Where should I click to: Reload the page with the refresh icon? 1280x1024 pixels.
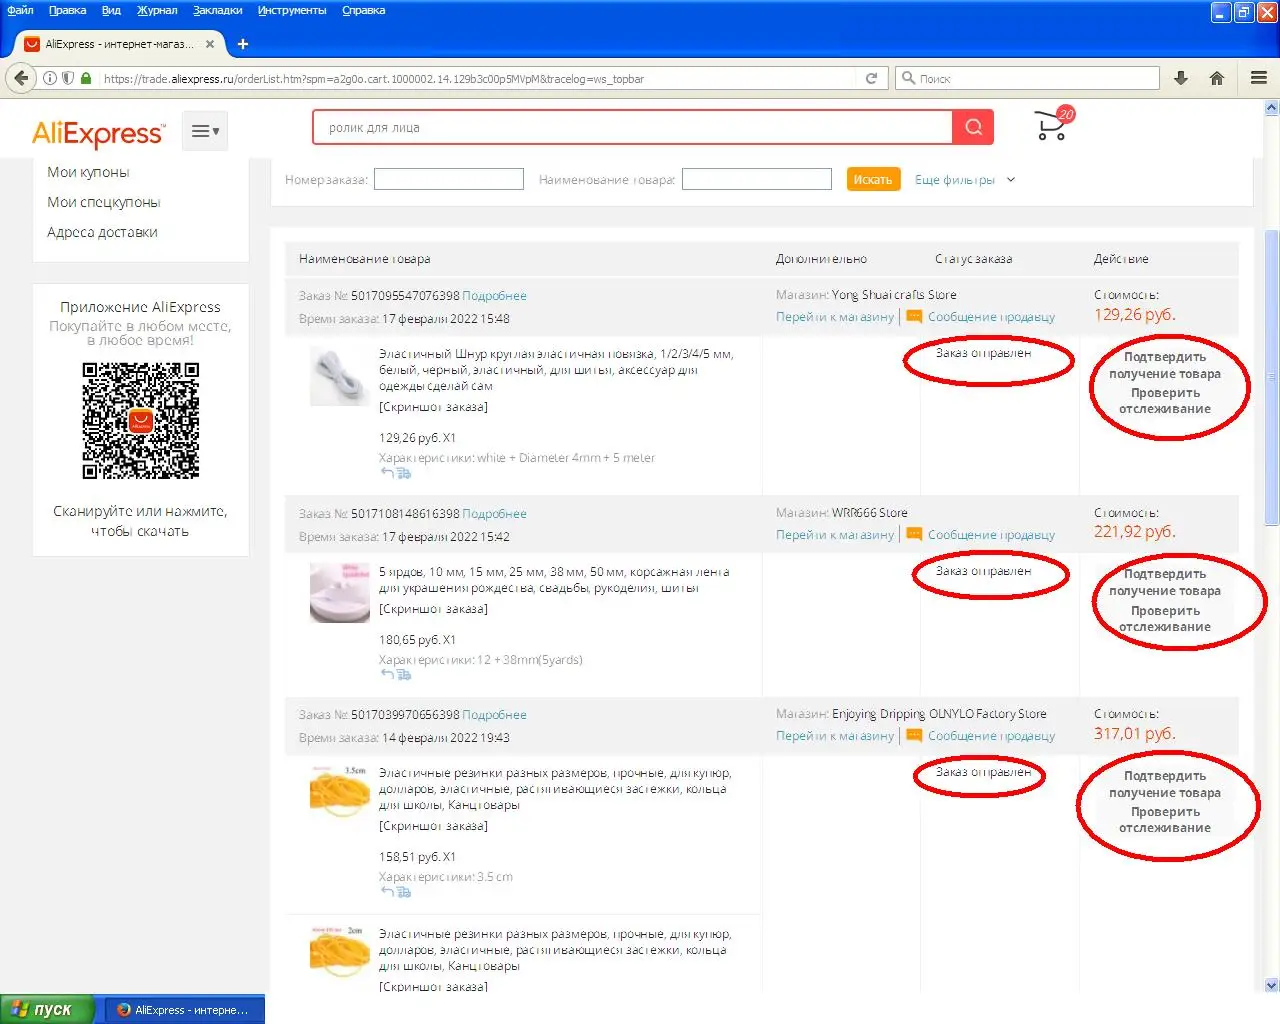(871, 78)
